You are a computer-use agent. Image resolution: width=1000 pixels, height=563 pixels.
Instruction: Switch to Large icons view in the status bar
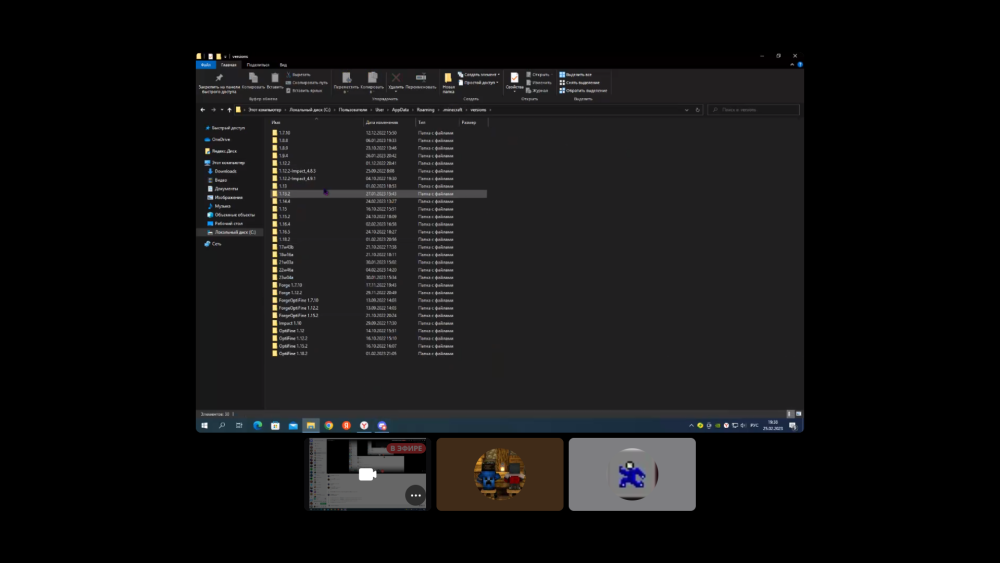(x=798, y=414)
